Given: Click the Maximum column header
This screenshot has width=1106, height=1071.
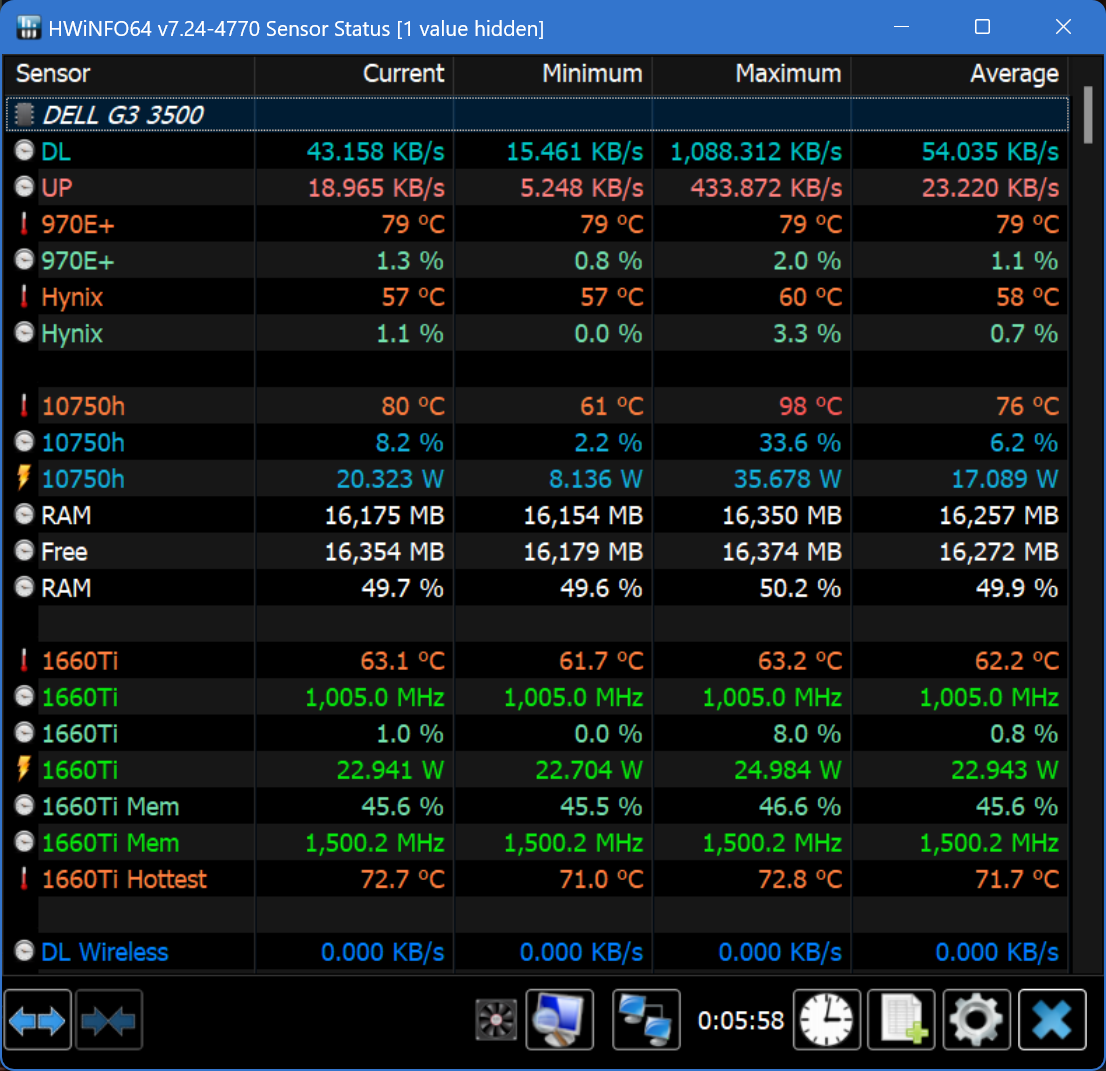Looking at the screenshot, I should (752, 73).
